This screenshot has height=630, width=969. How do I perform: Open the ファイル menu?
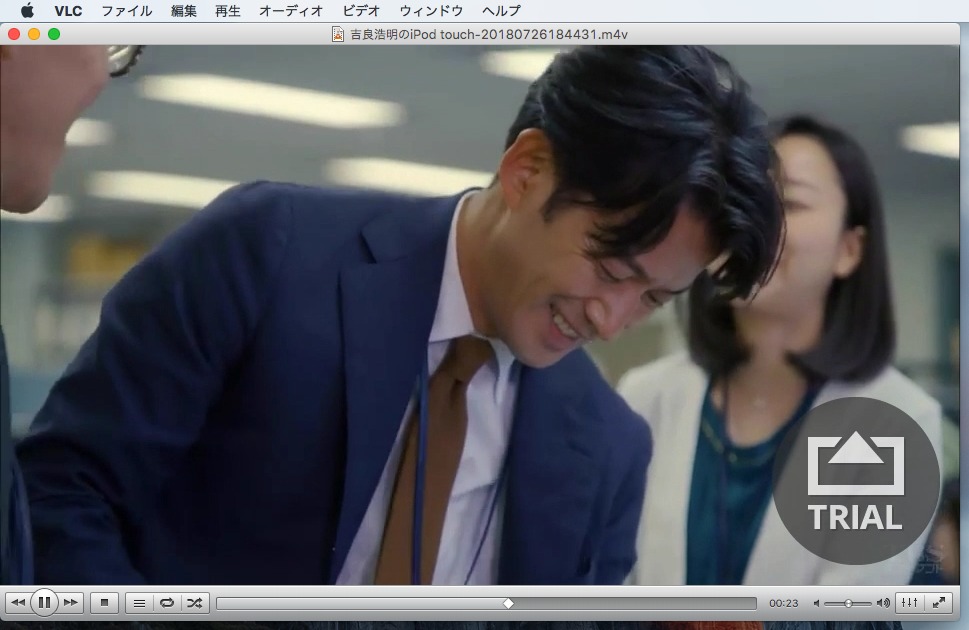(x=127, y=11)
